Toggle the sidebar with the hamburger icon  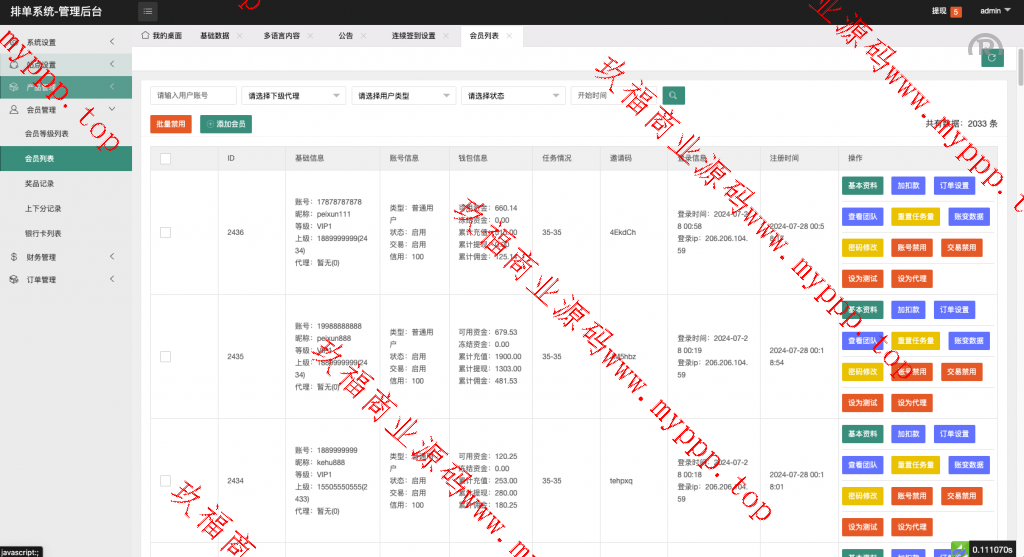pyautogui.click(x=148, y=12)
